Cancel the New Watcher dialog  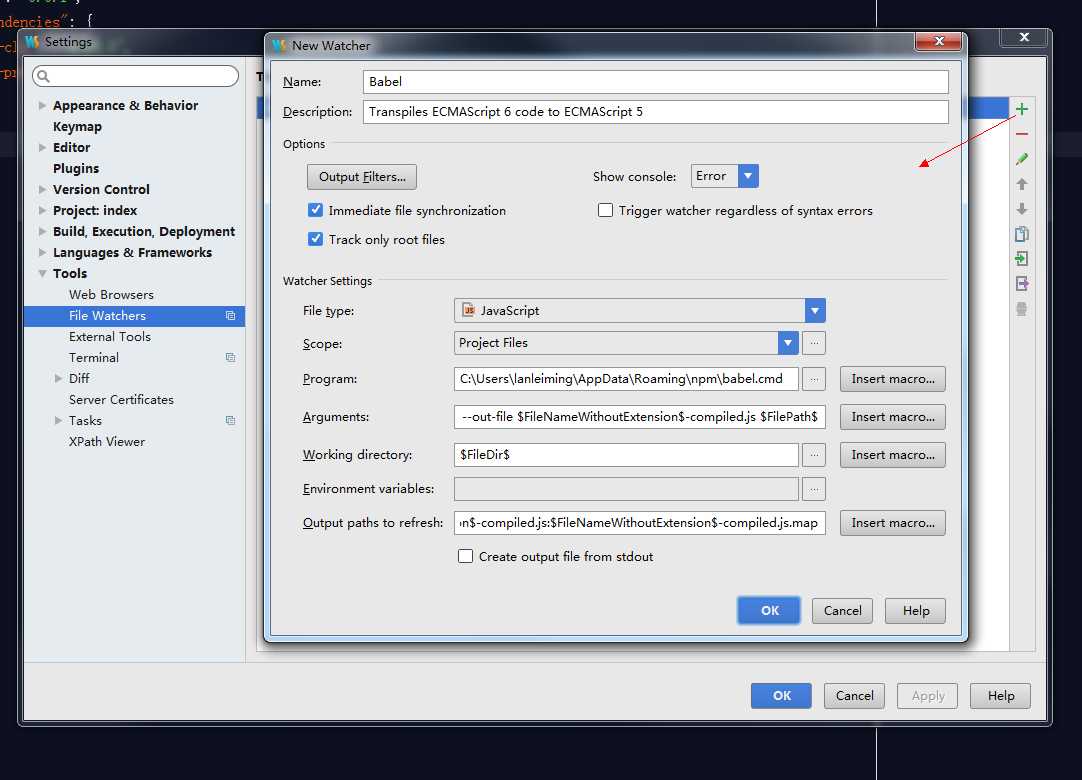coord(843,611)
